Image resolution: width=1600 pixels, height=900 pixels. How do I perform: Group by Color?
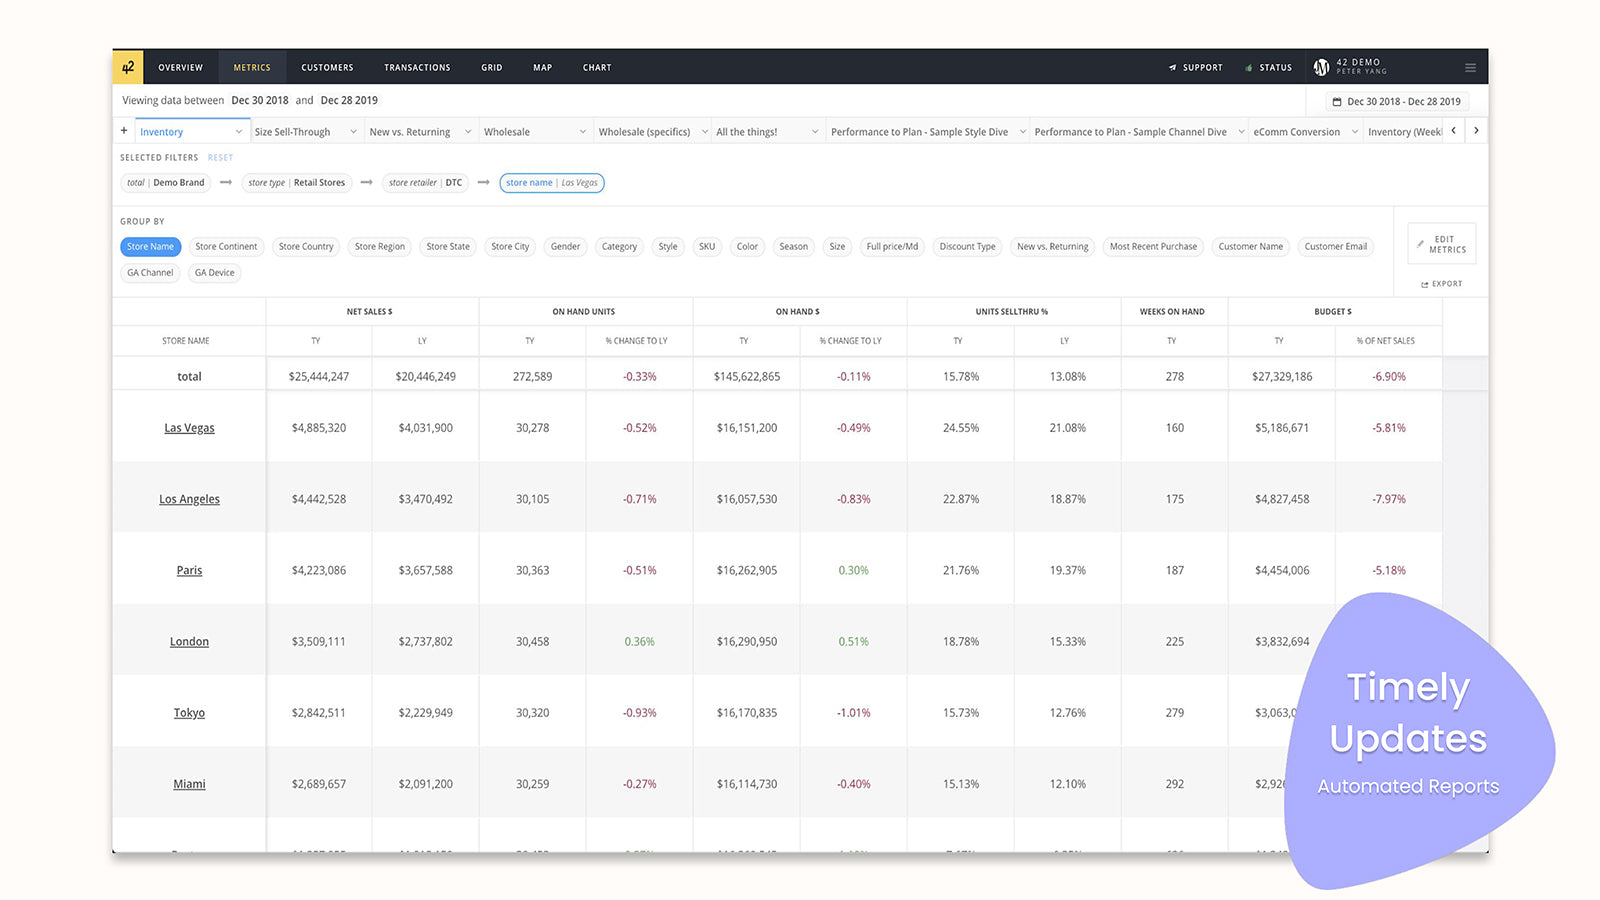pyautogui.click(x=747, y=247)
